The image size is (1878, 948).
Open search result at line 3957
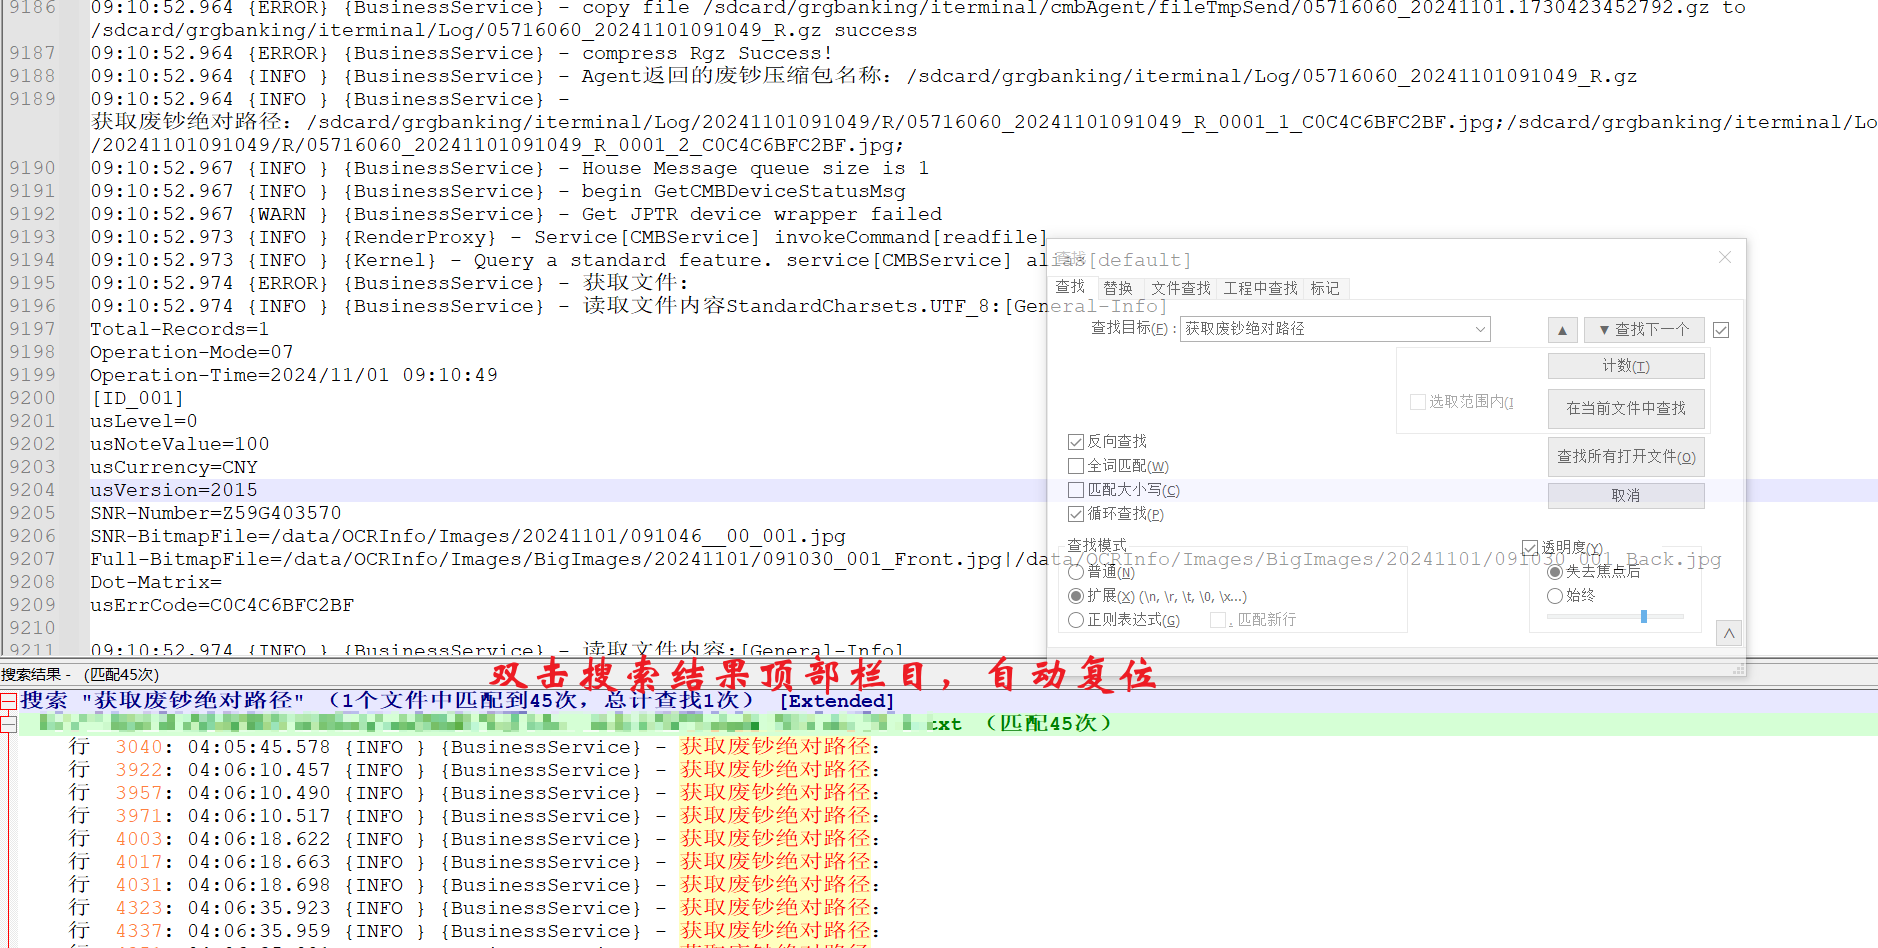474,793
